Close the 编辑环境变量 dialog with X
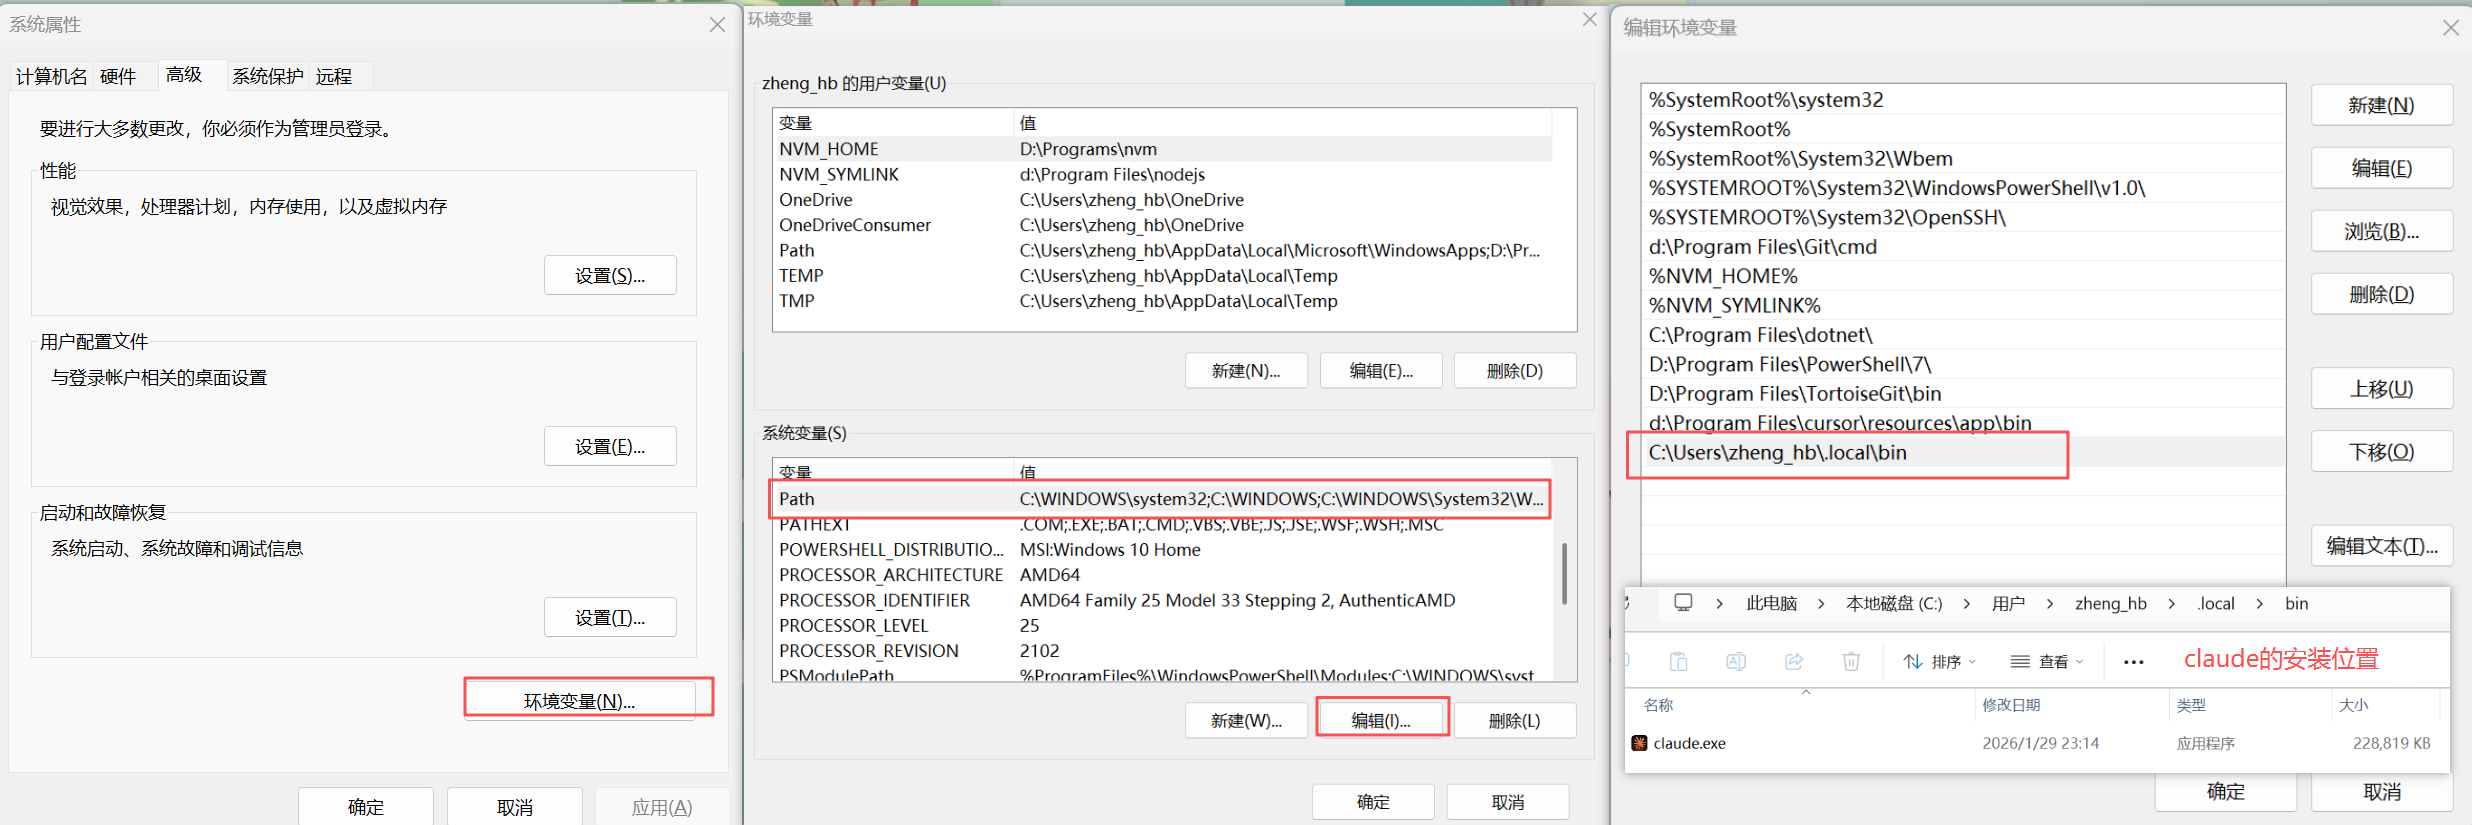Viewport: 2472px width, 825px height. (2450, 28)
